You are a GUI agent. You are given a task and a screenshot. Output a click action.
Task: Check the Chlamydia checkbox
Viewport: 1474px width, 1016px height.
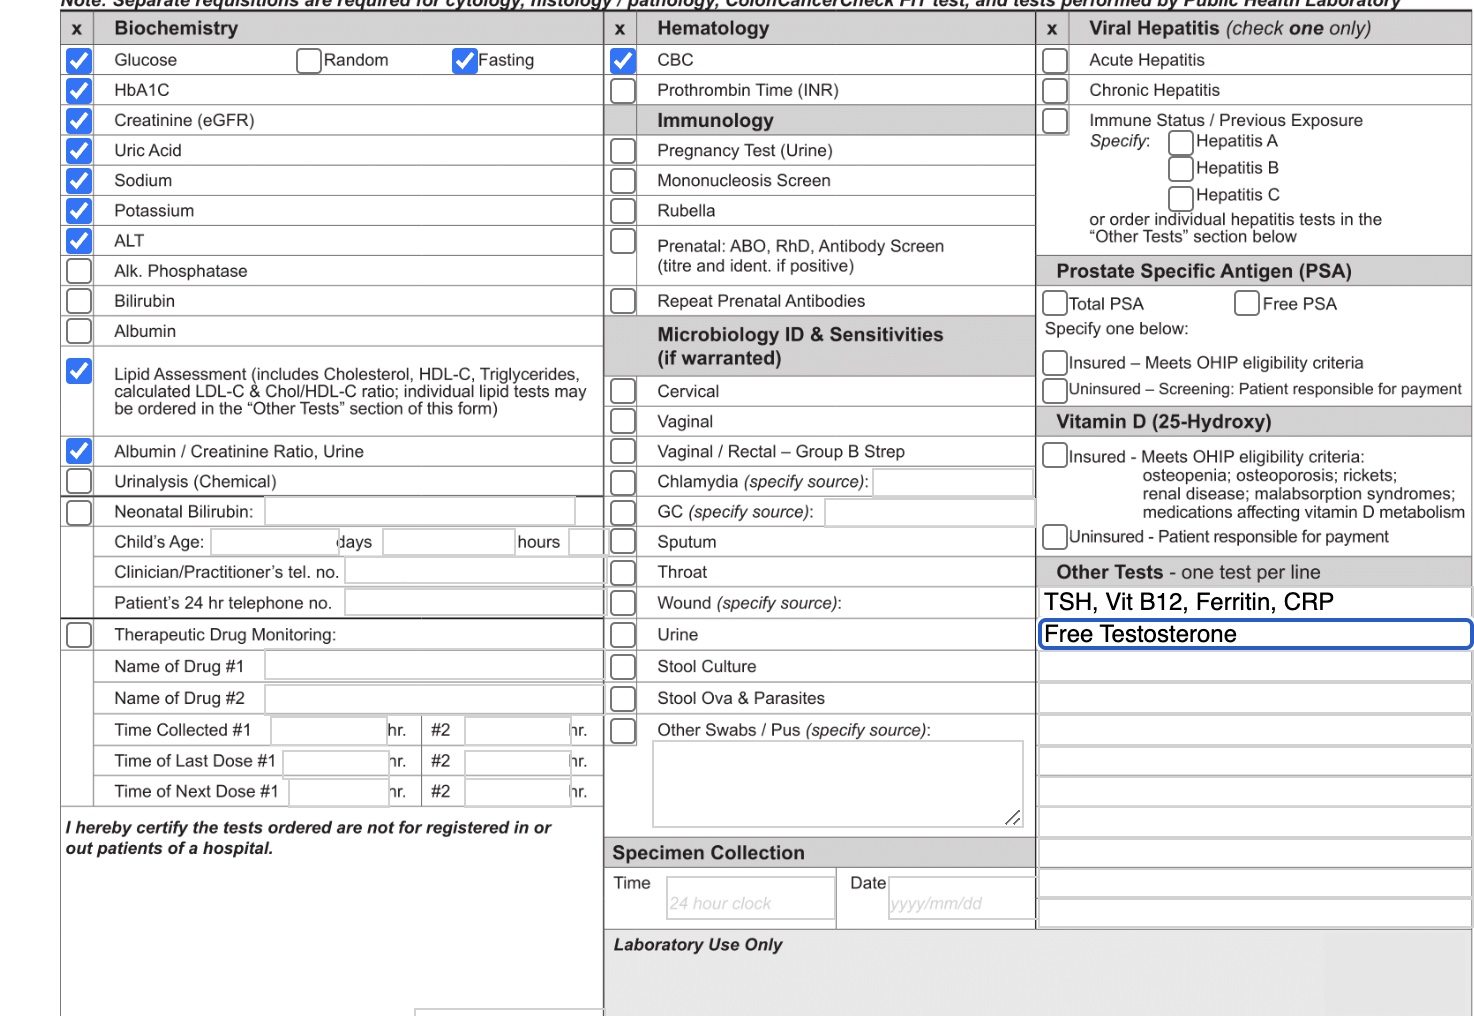[623, 482]
